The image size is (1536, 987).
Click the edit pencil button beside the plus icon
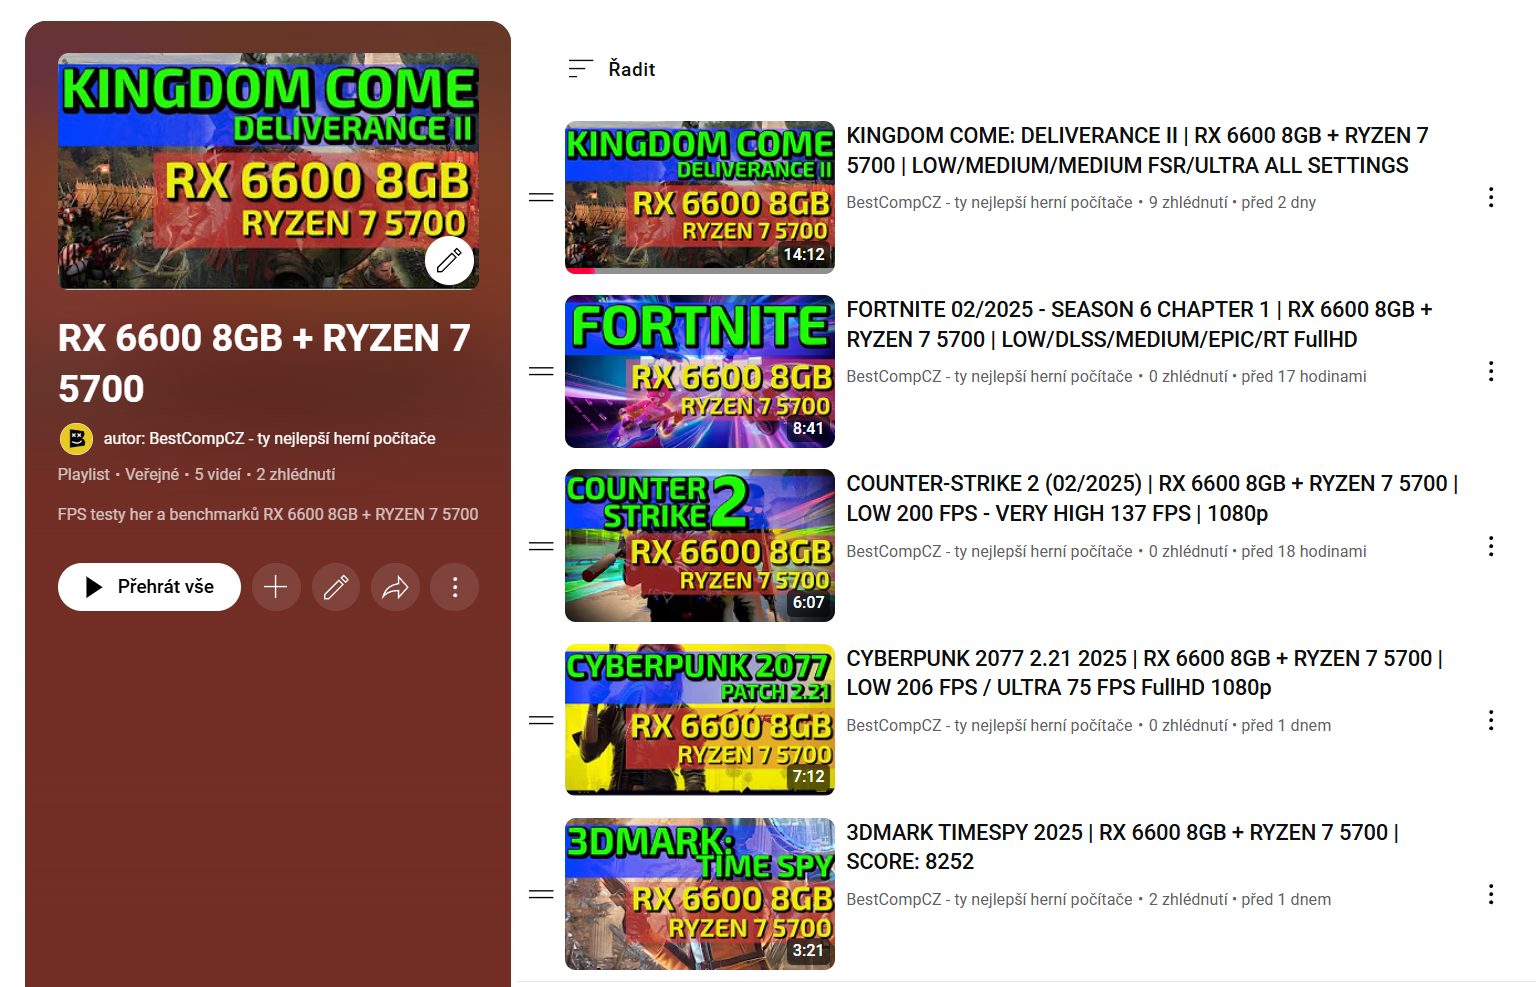[336, 587]
